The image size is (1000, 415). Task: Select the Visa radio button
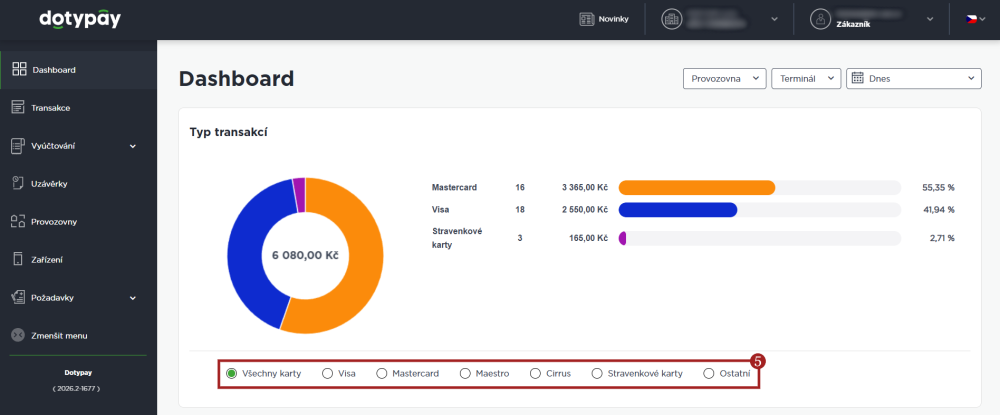(328, 374)
